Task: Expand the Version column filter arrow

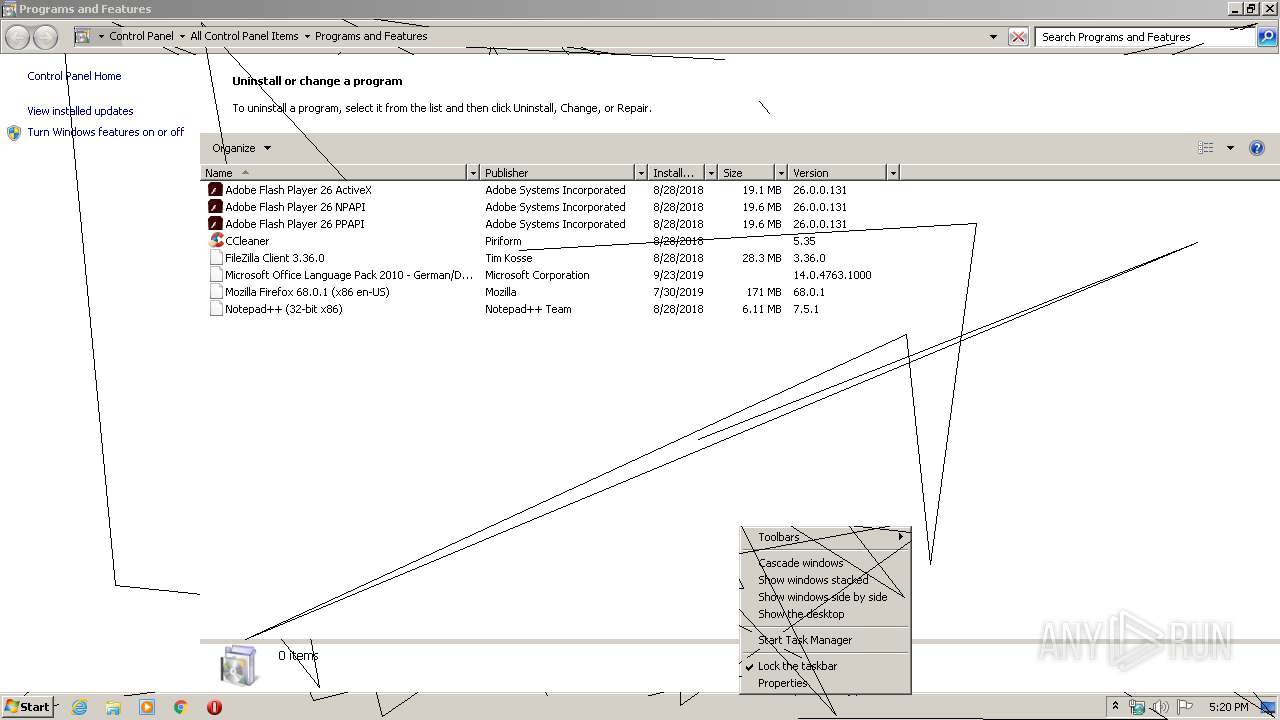Action: 893,173
